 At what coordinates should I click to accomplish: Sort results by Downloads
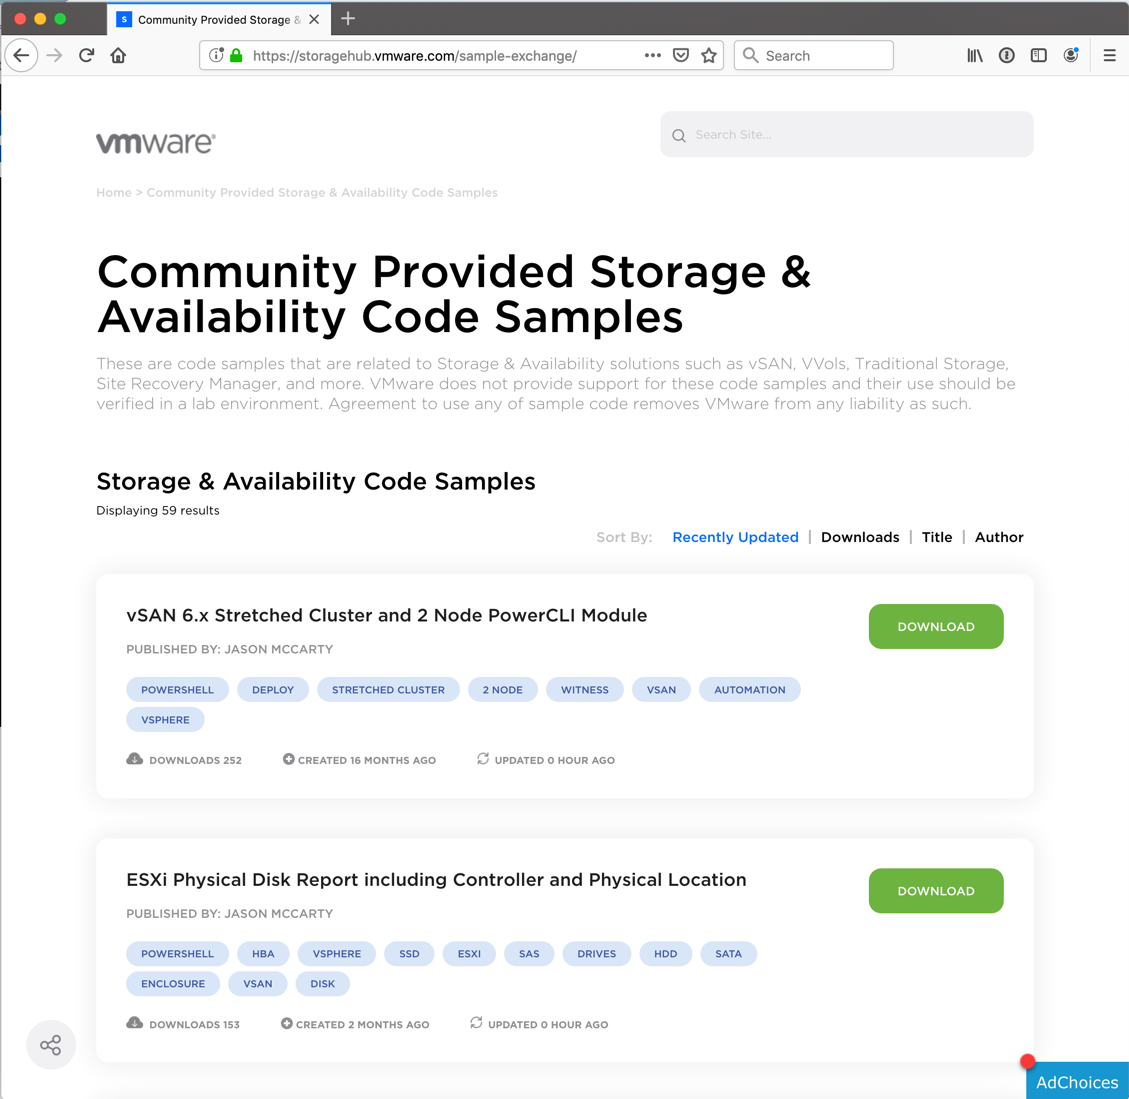point(860,537)
